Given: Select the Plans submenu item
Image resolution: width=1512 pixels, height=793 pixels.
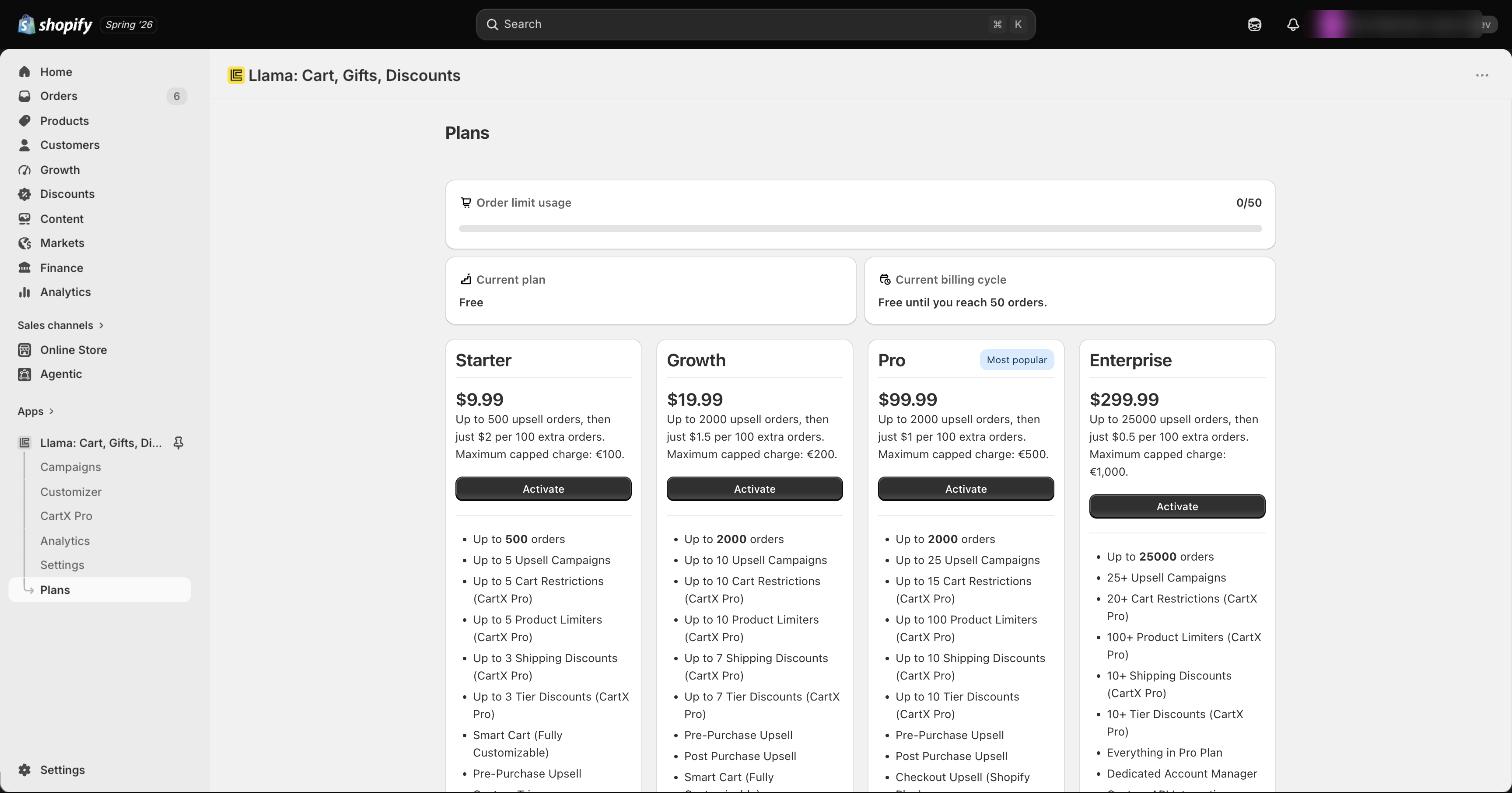Looking at the screenshot, I should [100, 590].
